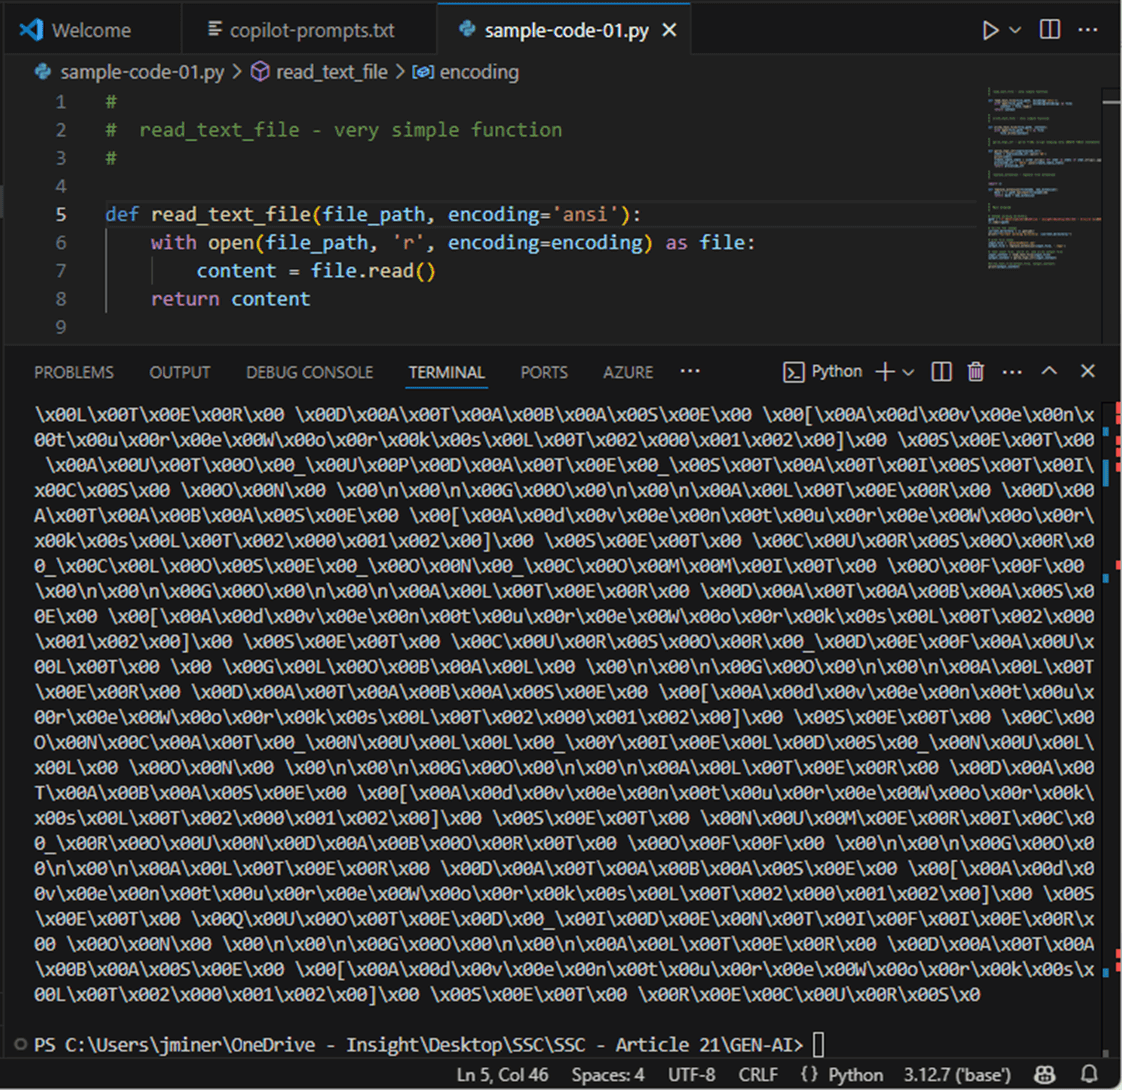
Task: Open the DEBUG CONSOLE panel tab
Action: (x=309, y=372)
